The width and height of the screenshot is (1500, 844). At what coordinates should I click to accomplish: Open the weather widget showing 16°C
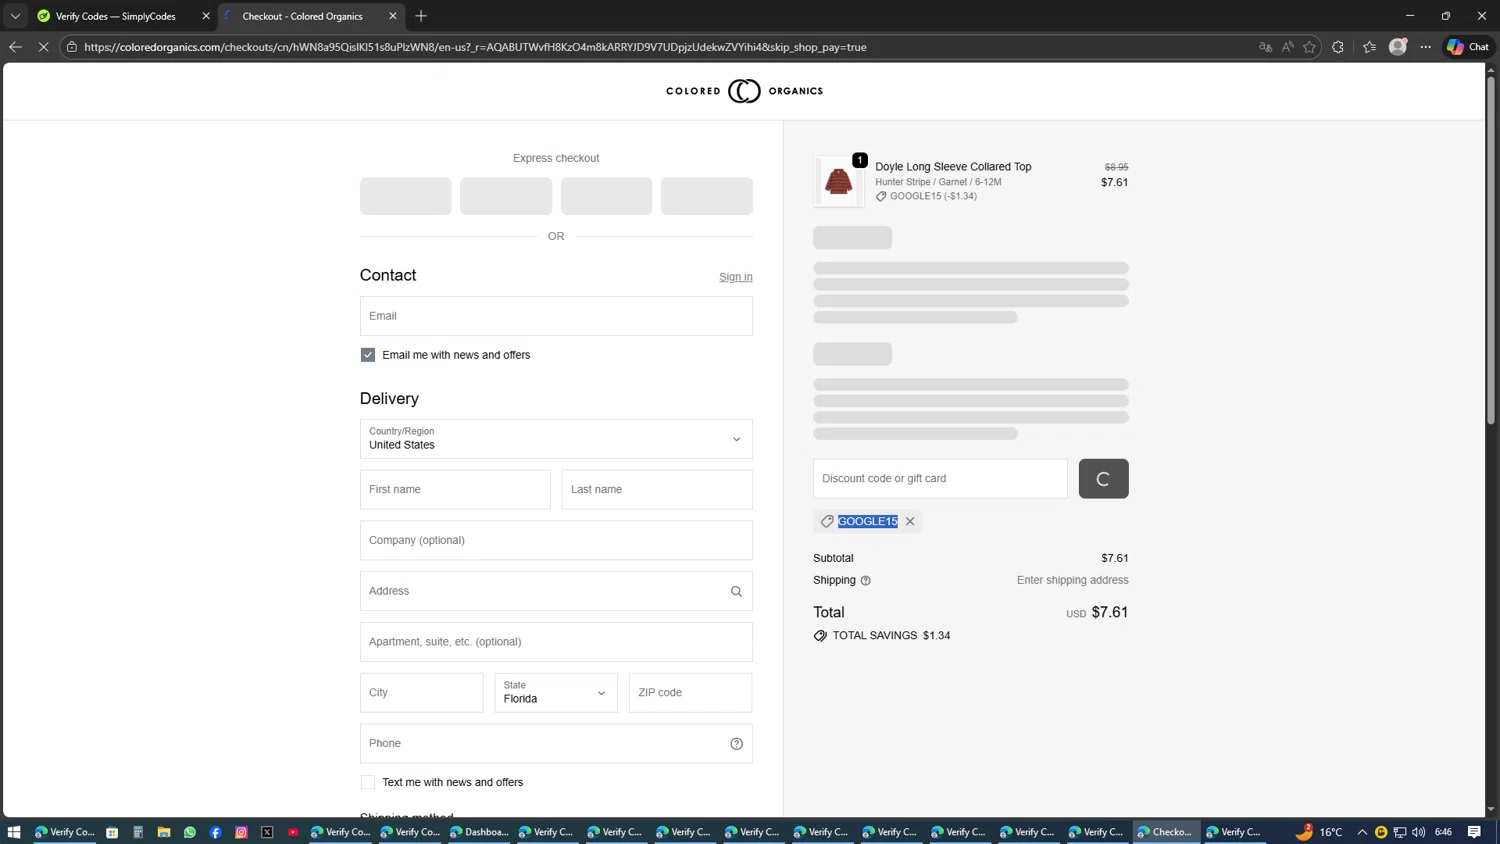(1319, 832)
